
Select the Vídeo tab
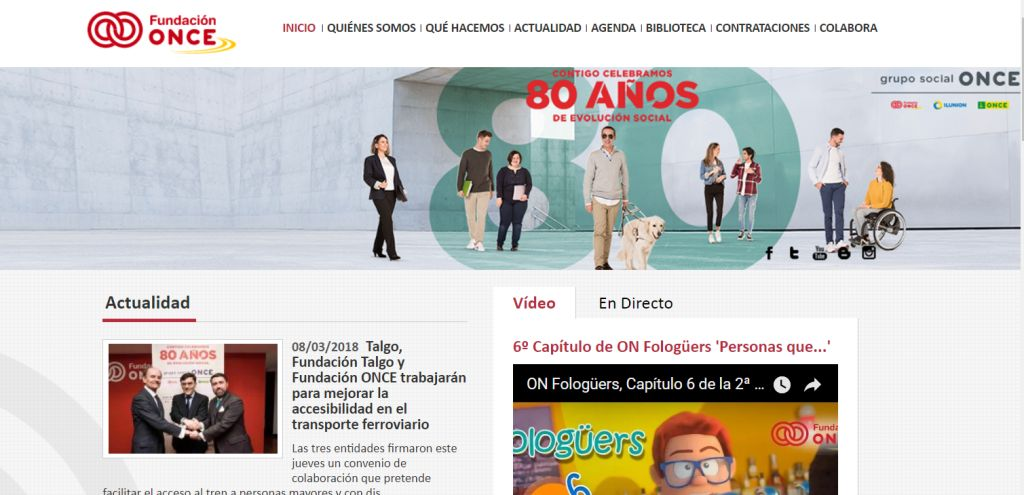click(534, 303)
